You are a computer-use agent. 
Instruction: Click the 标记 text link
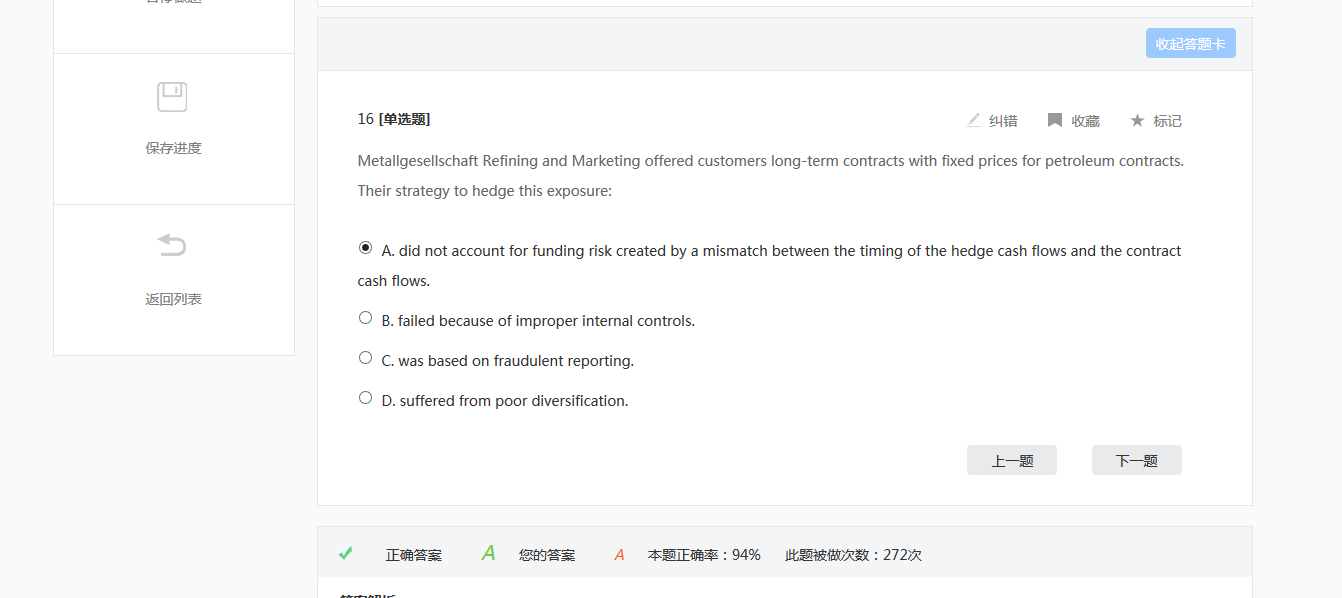[1167, 121]
